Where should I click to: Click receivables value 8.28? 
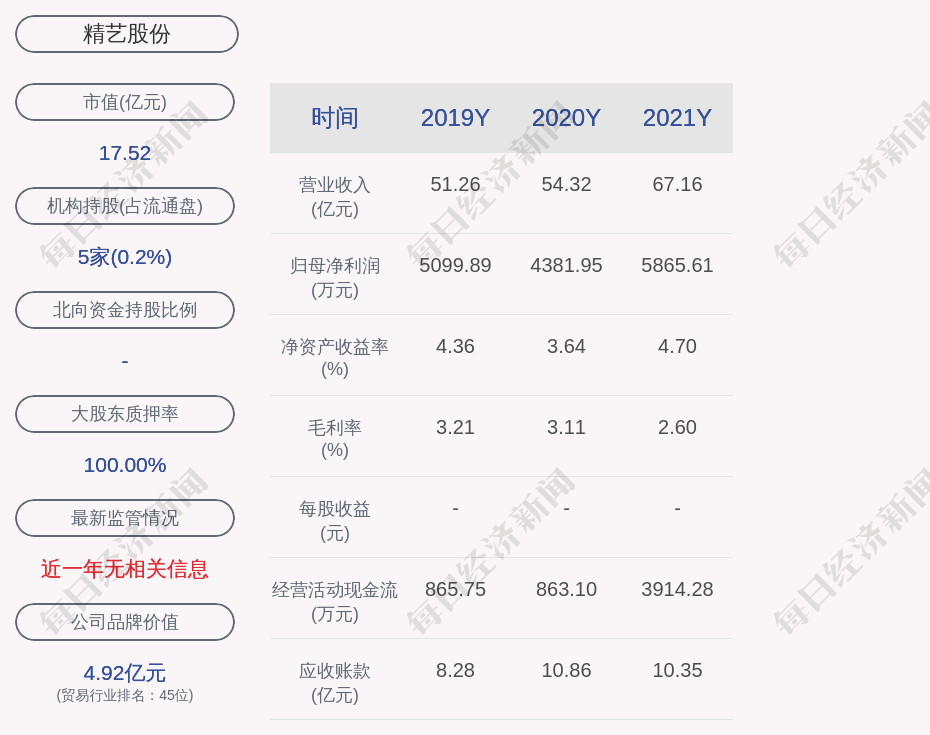tap(455, 671)
